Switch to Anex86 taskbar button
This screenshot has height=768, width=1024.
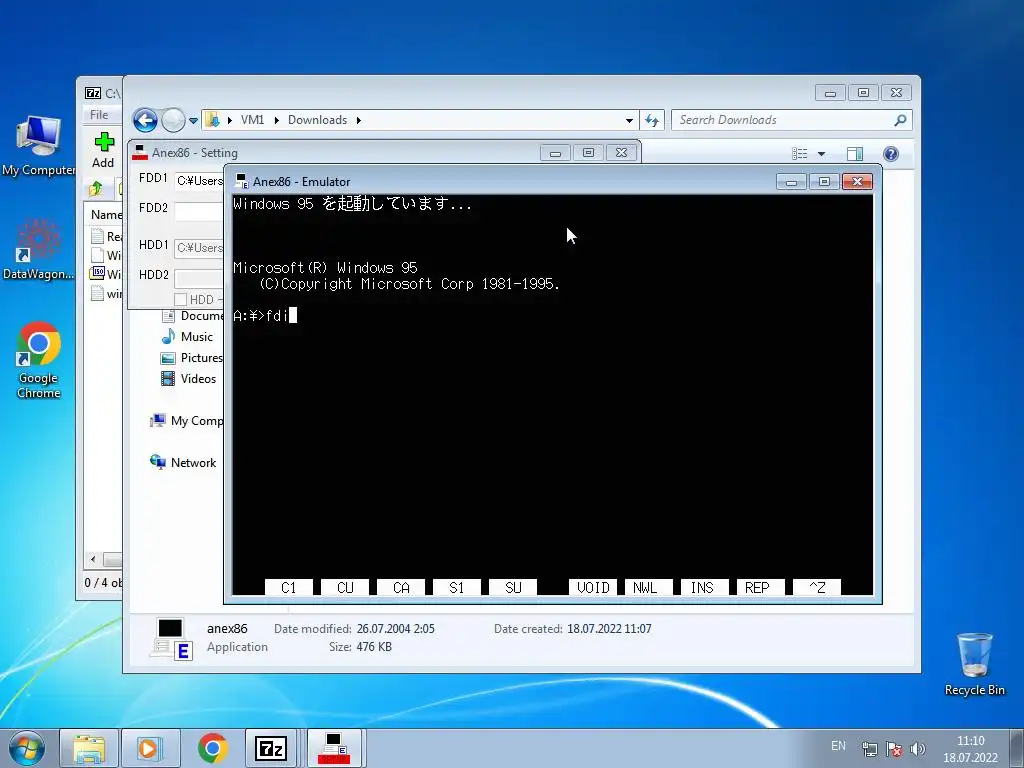point(334,748)
